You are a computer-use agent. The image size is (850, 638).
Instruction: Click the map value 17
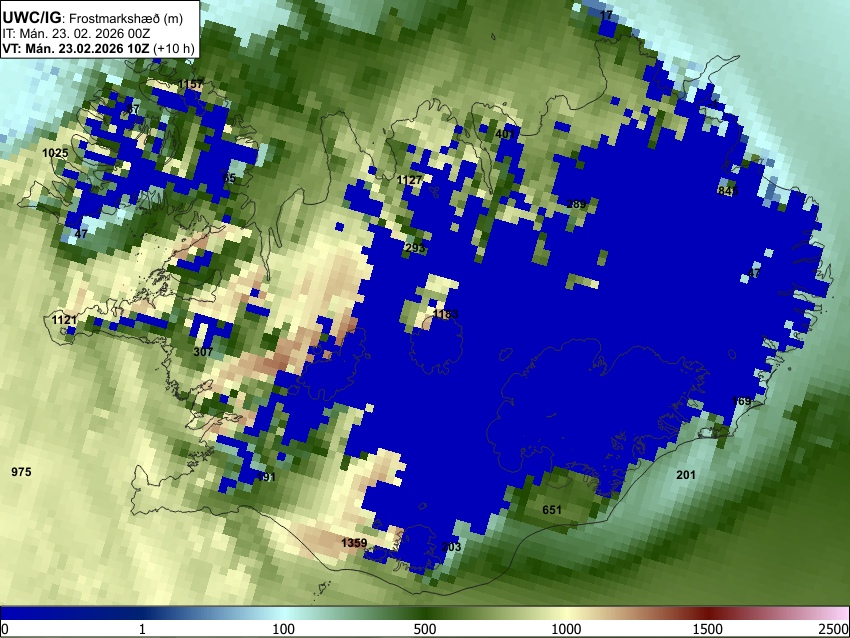point(606,15)
